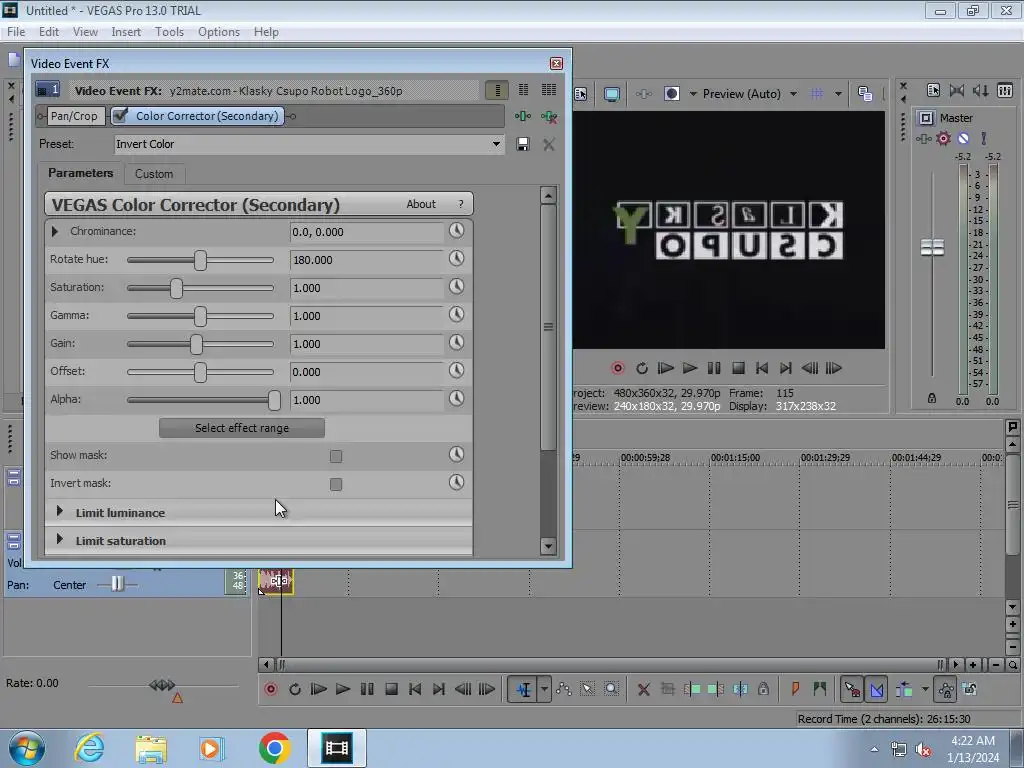Open the overlays grid dropdown arrow
1024x768 pixels.
pyautogui.click(x=838, y=94)
